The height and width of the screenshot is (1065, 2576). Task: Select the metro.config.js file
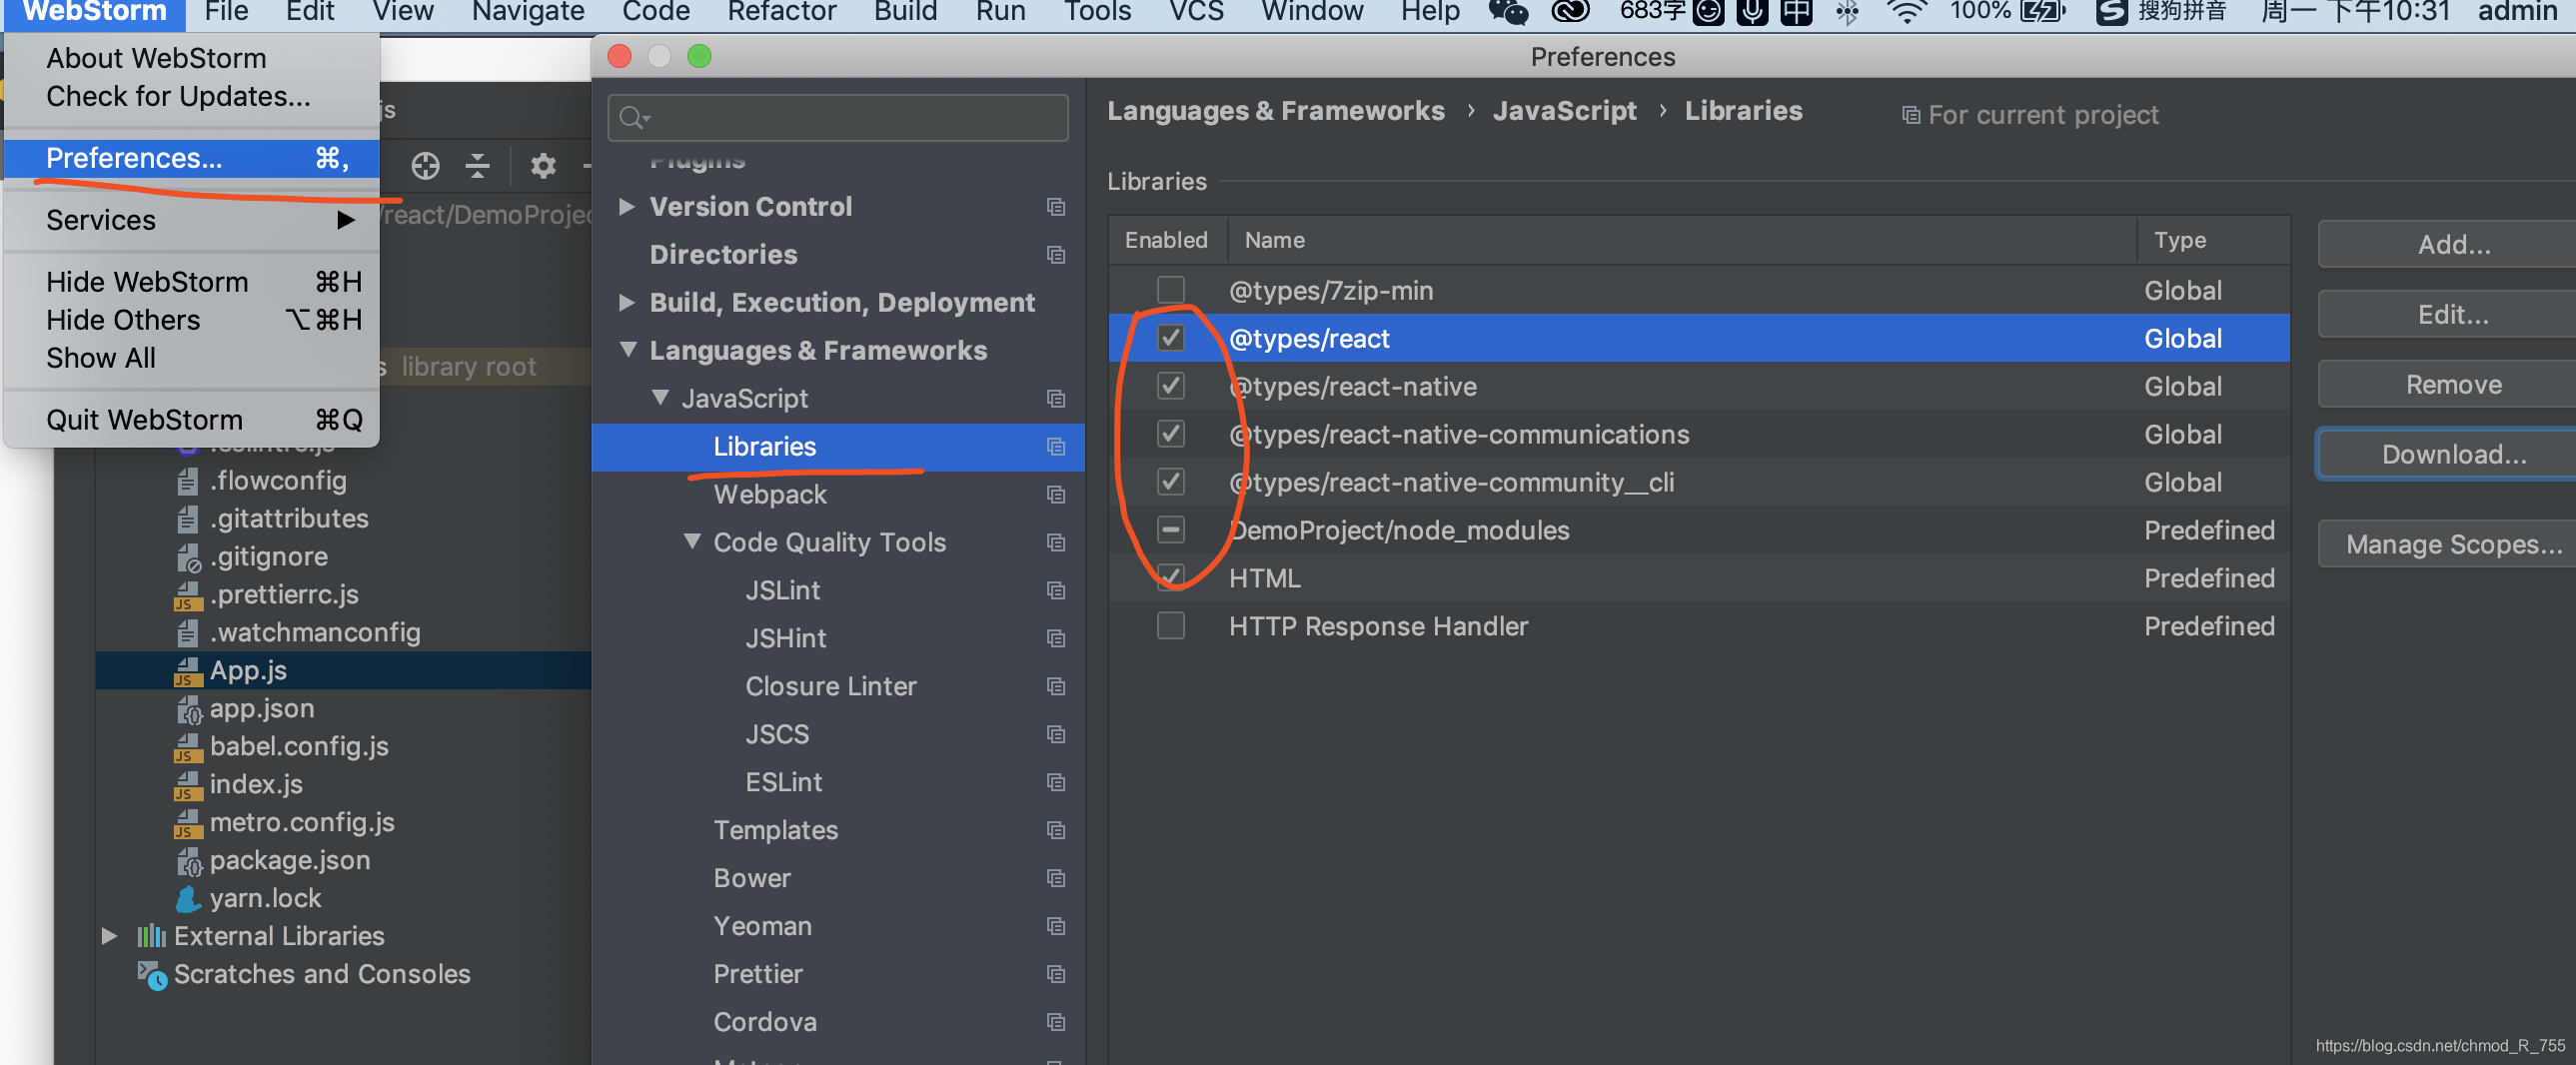click(302, 823)
